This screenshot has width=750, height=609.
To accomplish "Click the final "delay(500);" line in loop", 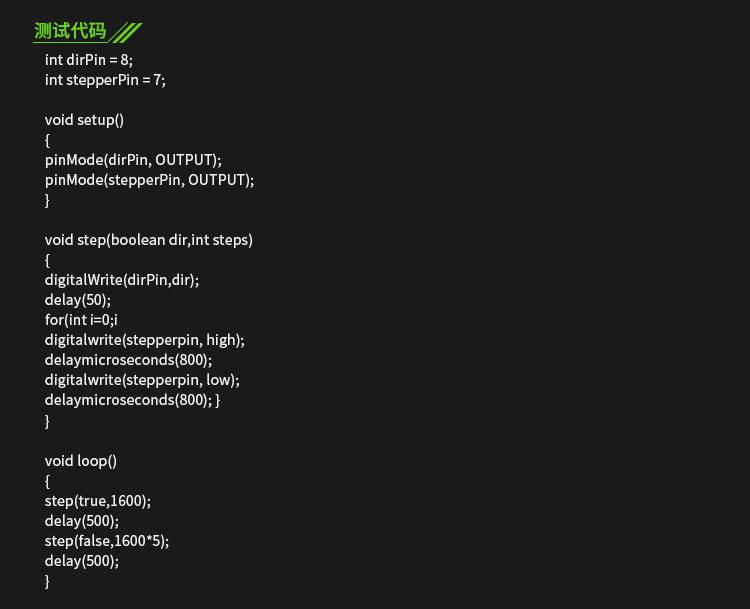I will tap(82, 561).
